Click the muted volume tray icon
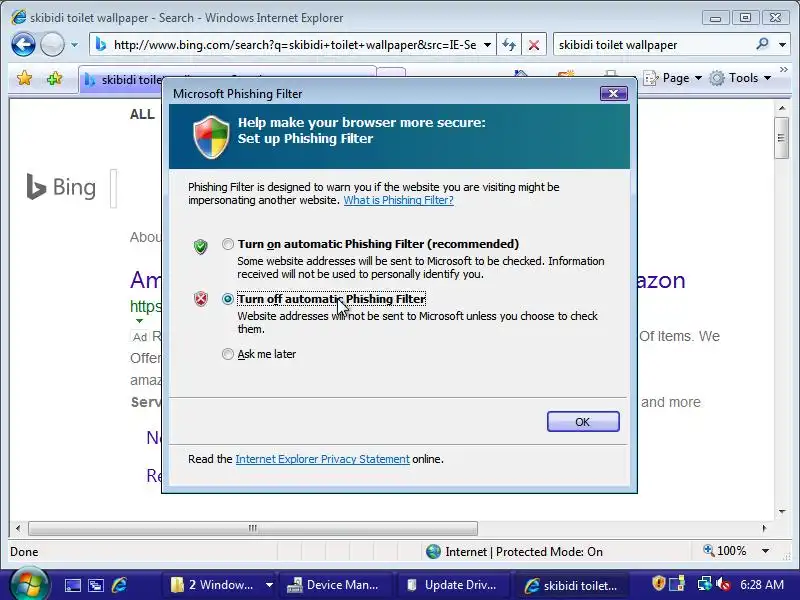Screen dimensions: 800x600 (x=723, y=584)
